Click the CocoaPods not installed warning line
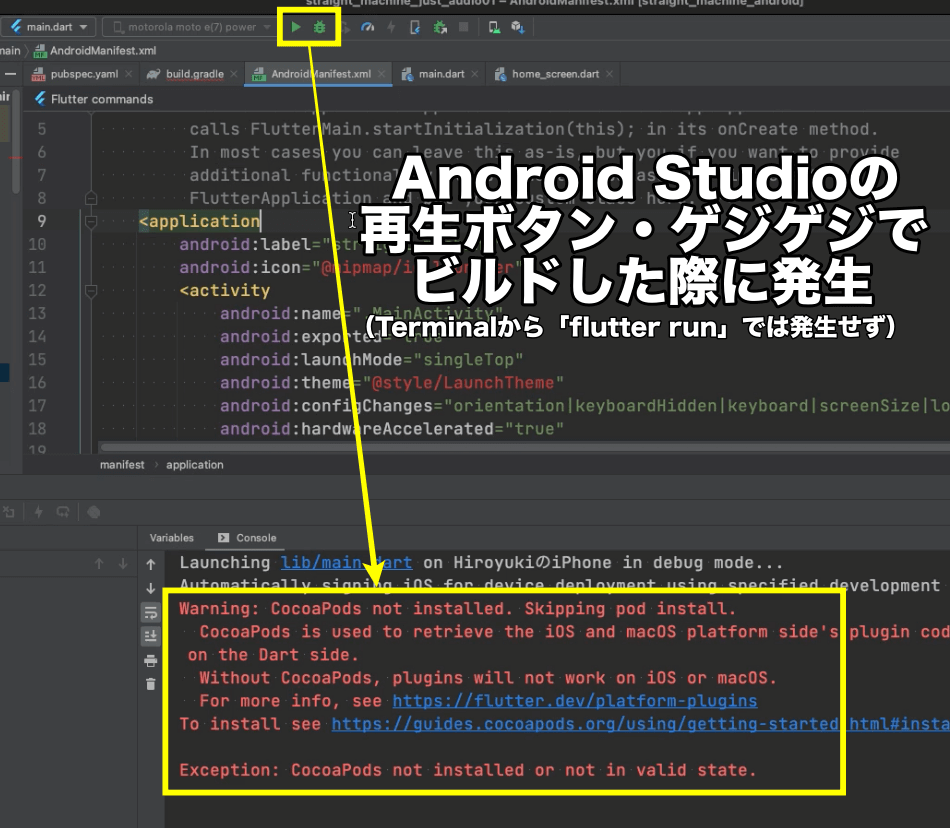Viewport: 950px width, 828px height. [x=457, y=609]
